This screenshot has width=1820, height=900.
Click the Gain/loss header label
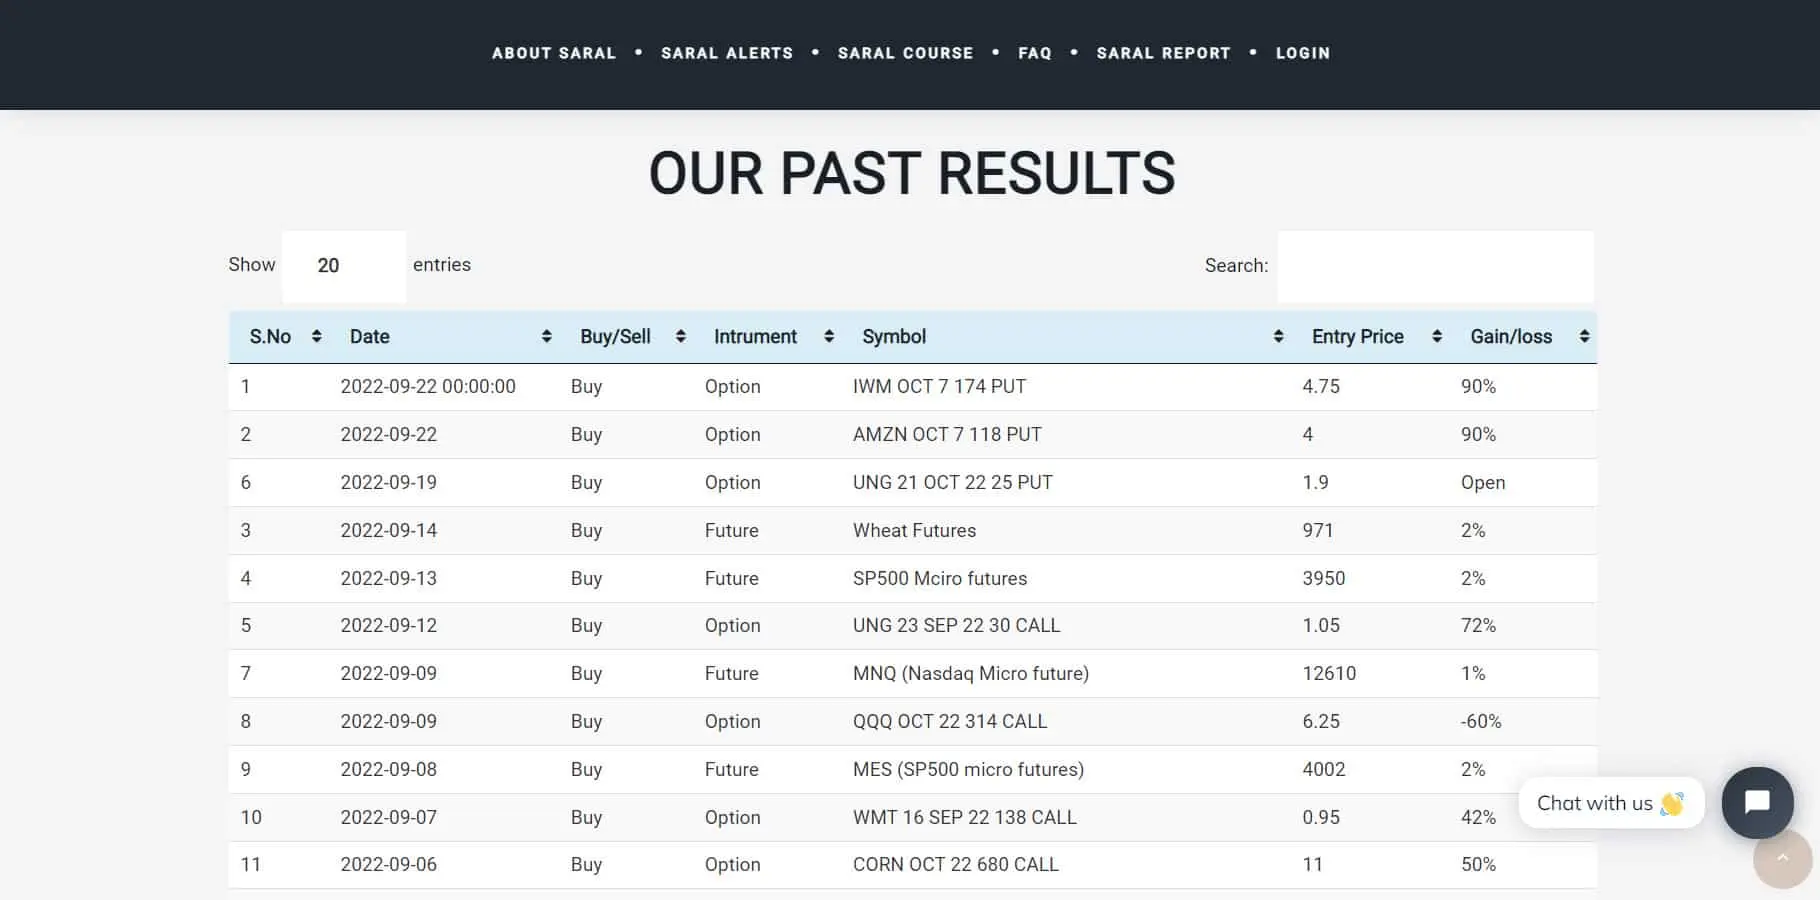pyautogui.click(x=1511, y=337)
